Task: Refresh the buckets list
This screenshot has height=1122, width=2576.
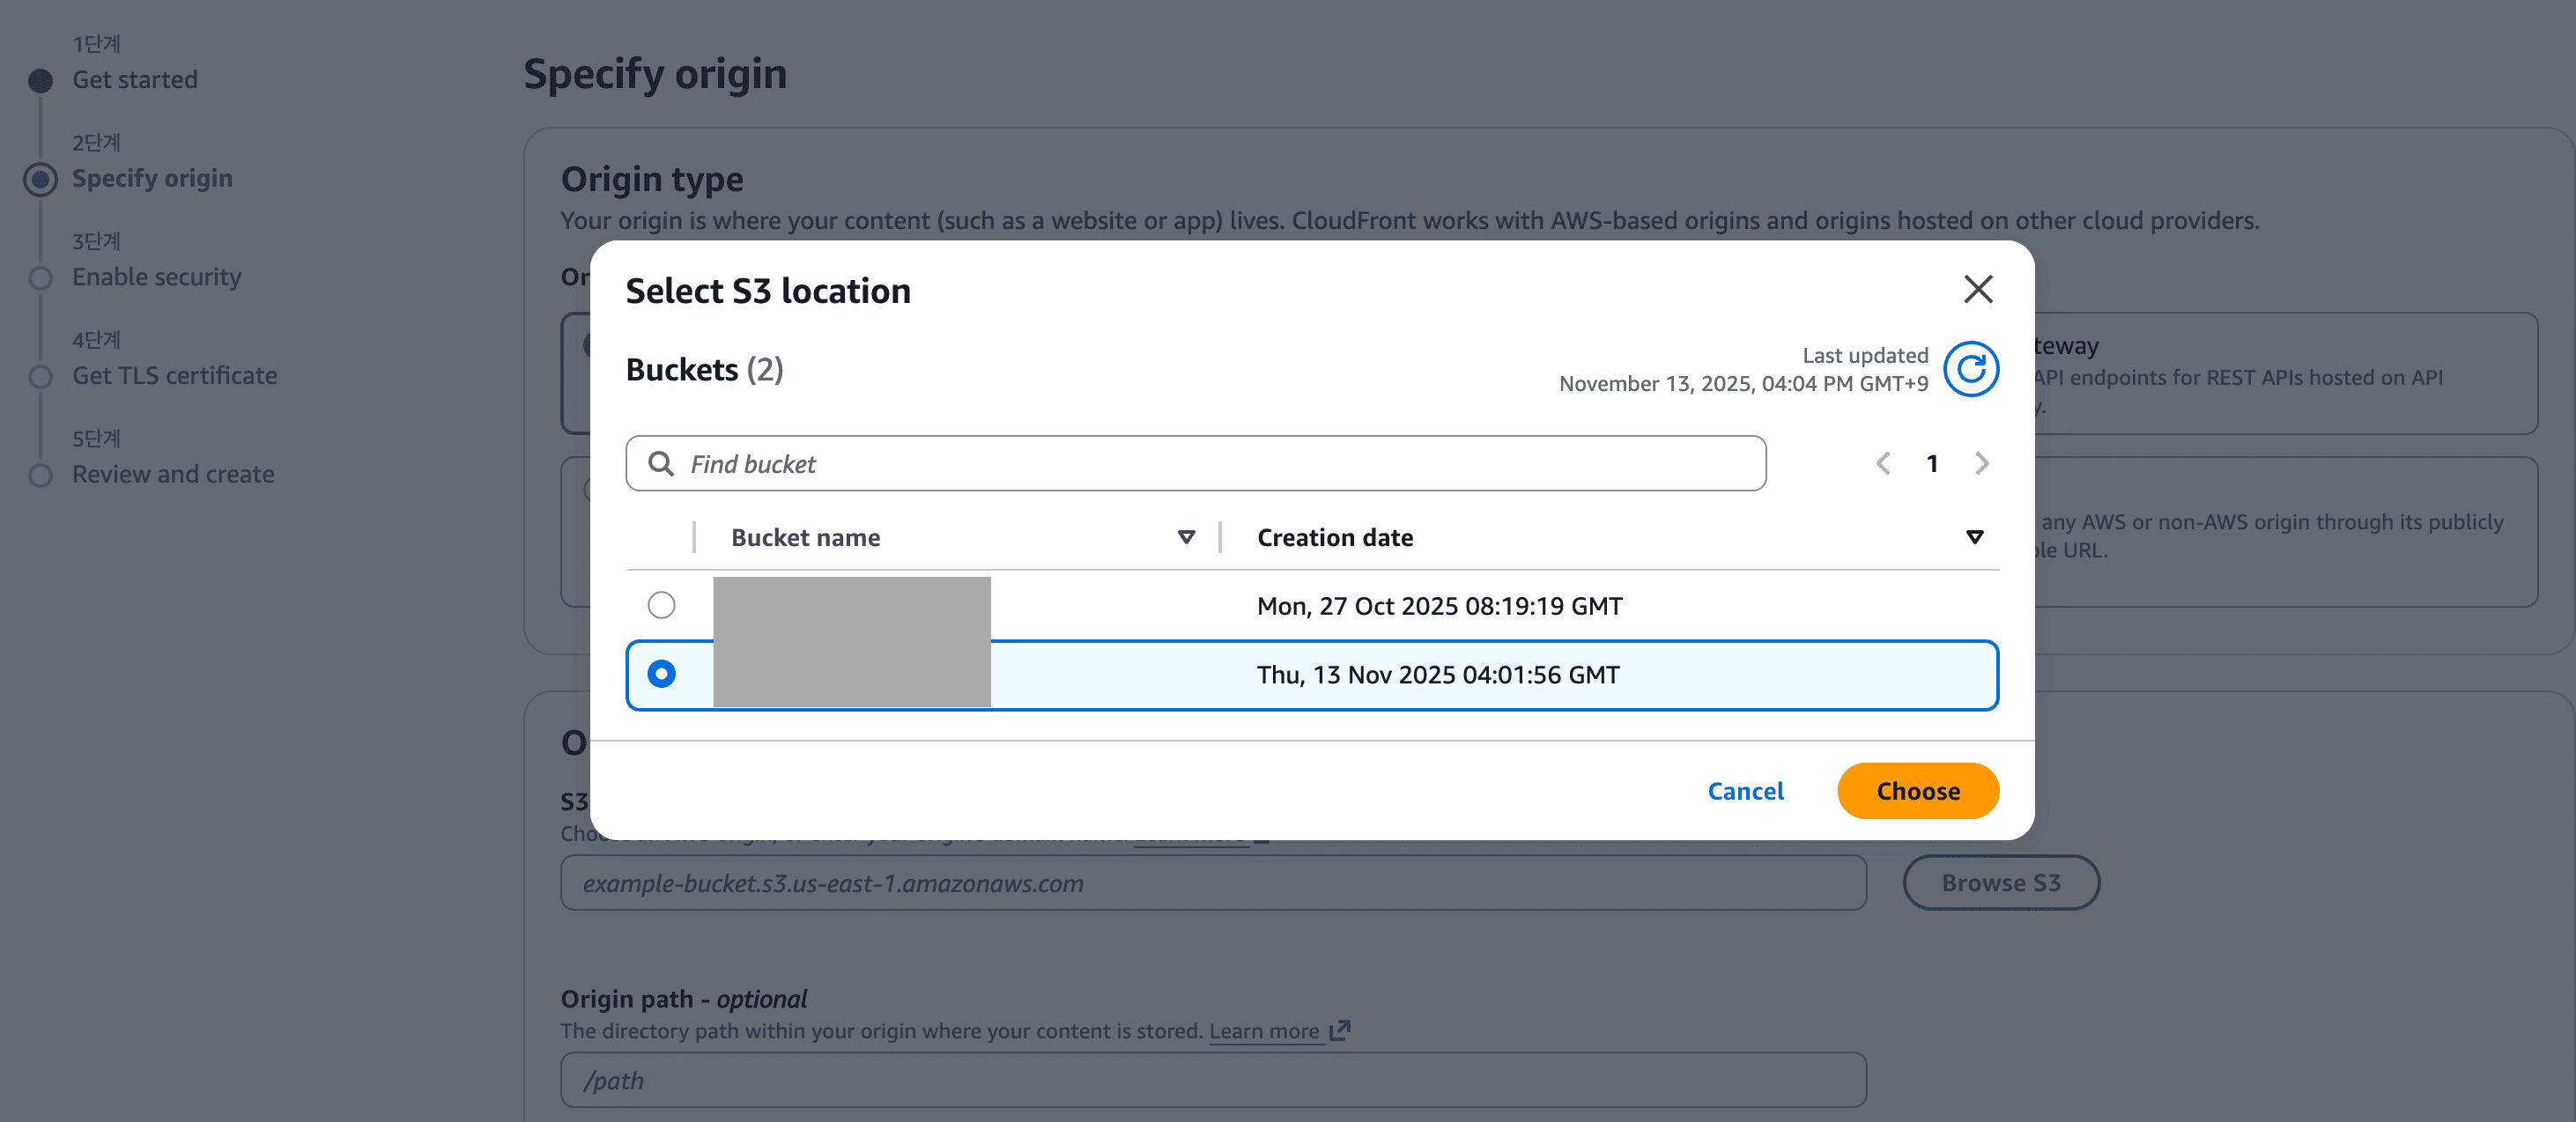Action: coord(1970,370)
